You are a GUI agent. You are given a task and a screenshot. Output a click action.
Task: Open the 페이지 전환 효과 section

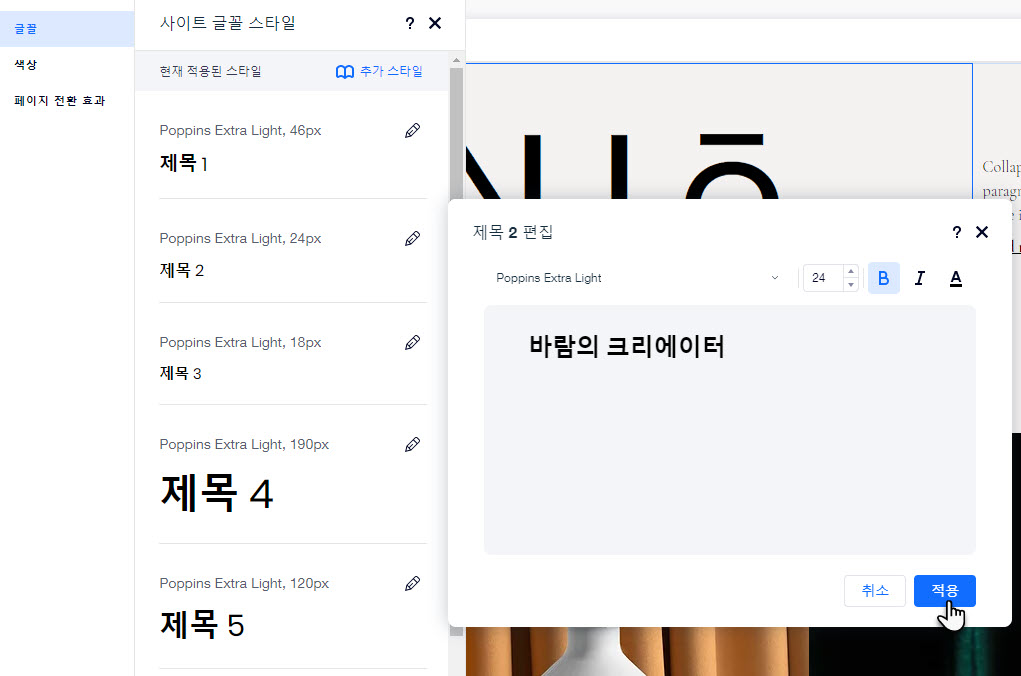(59, 101)
